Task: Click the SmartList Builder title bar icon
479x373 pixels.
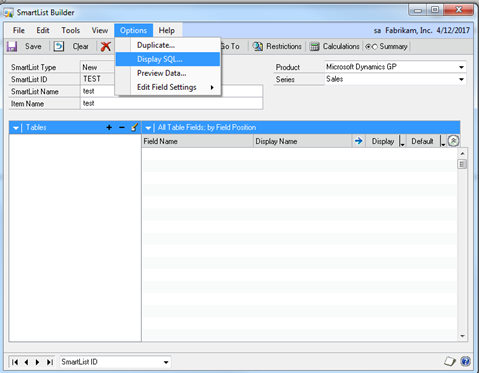Action: (9, 13)
